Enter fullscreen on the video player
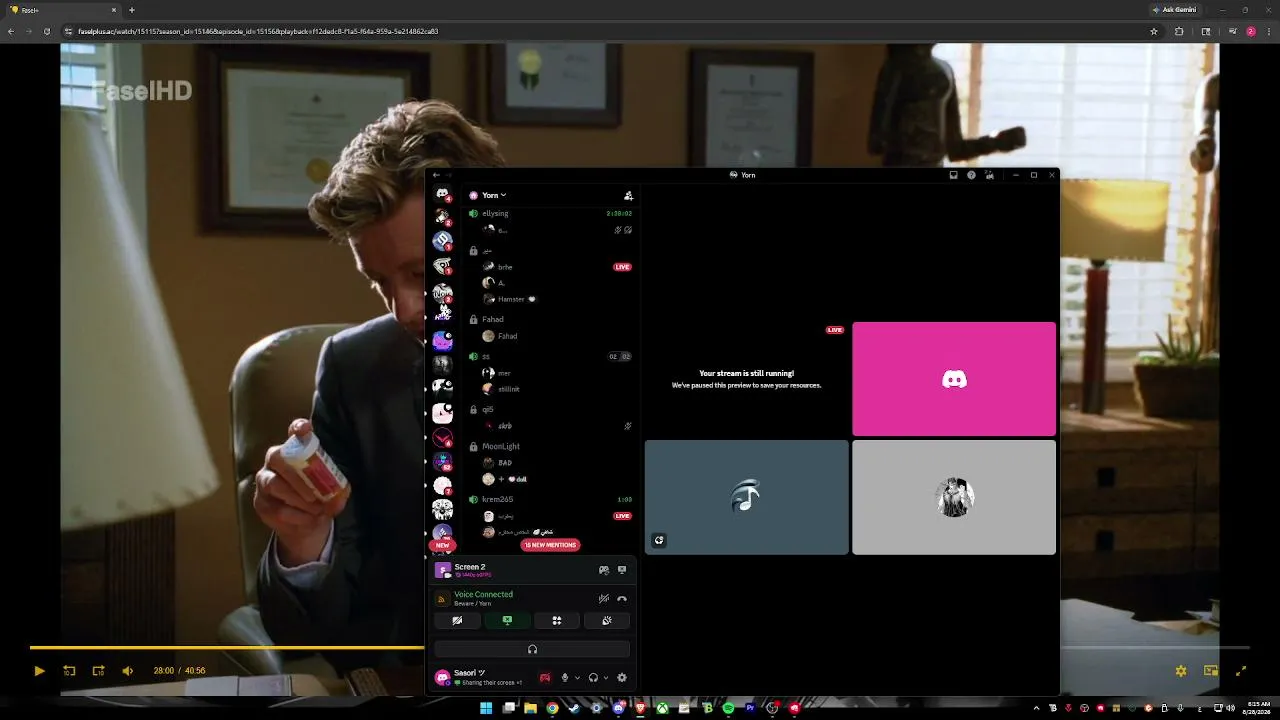 (x=1241, y=671)
